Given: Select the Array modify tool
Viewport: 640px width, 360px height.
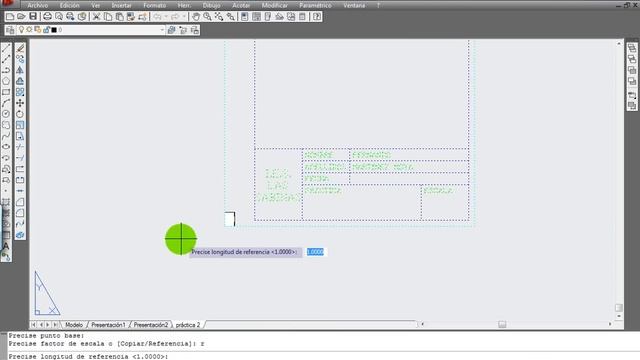Looking at the screenshot, I should click(x=20, y=92).
